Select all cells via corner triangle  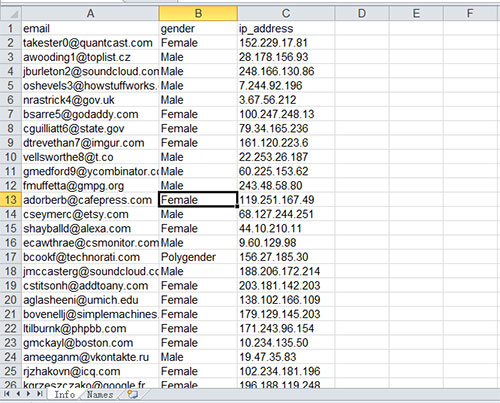coord(11,13)
